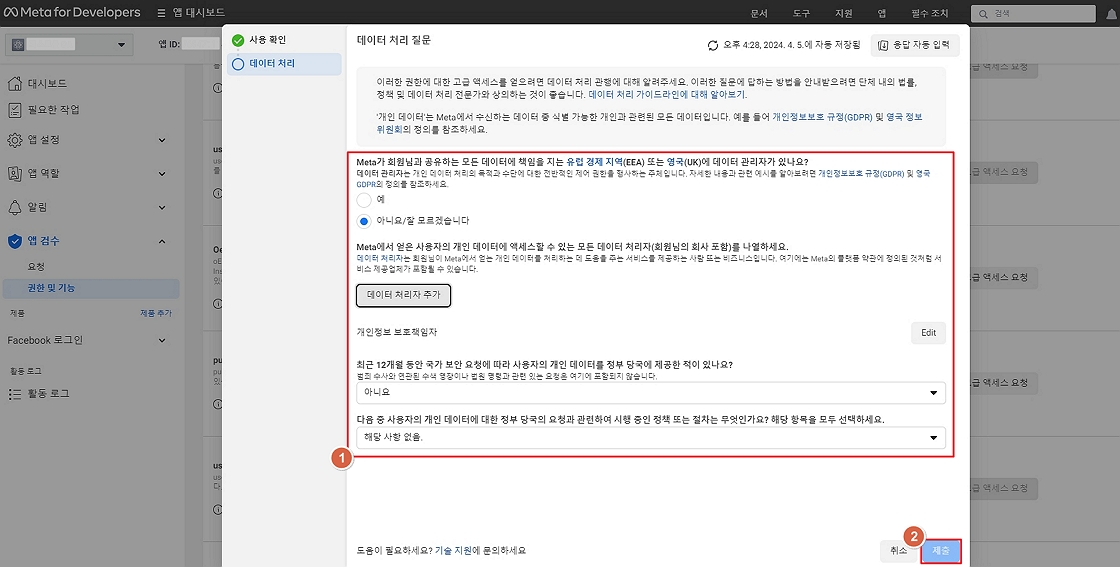Open the 기술 지원 link
The image size is (1120, 567).
click(453, 551)
